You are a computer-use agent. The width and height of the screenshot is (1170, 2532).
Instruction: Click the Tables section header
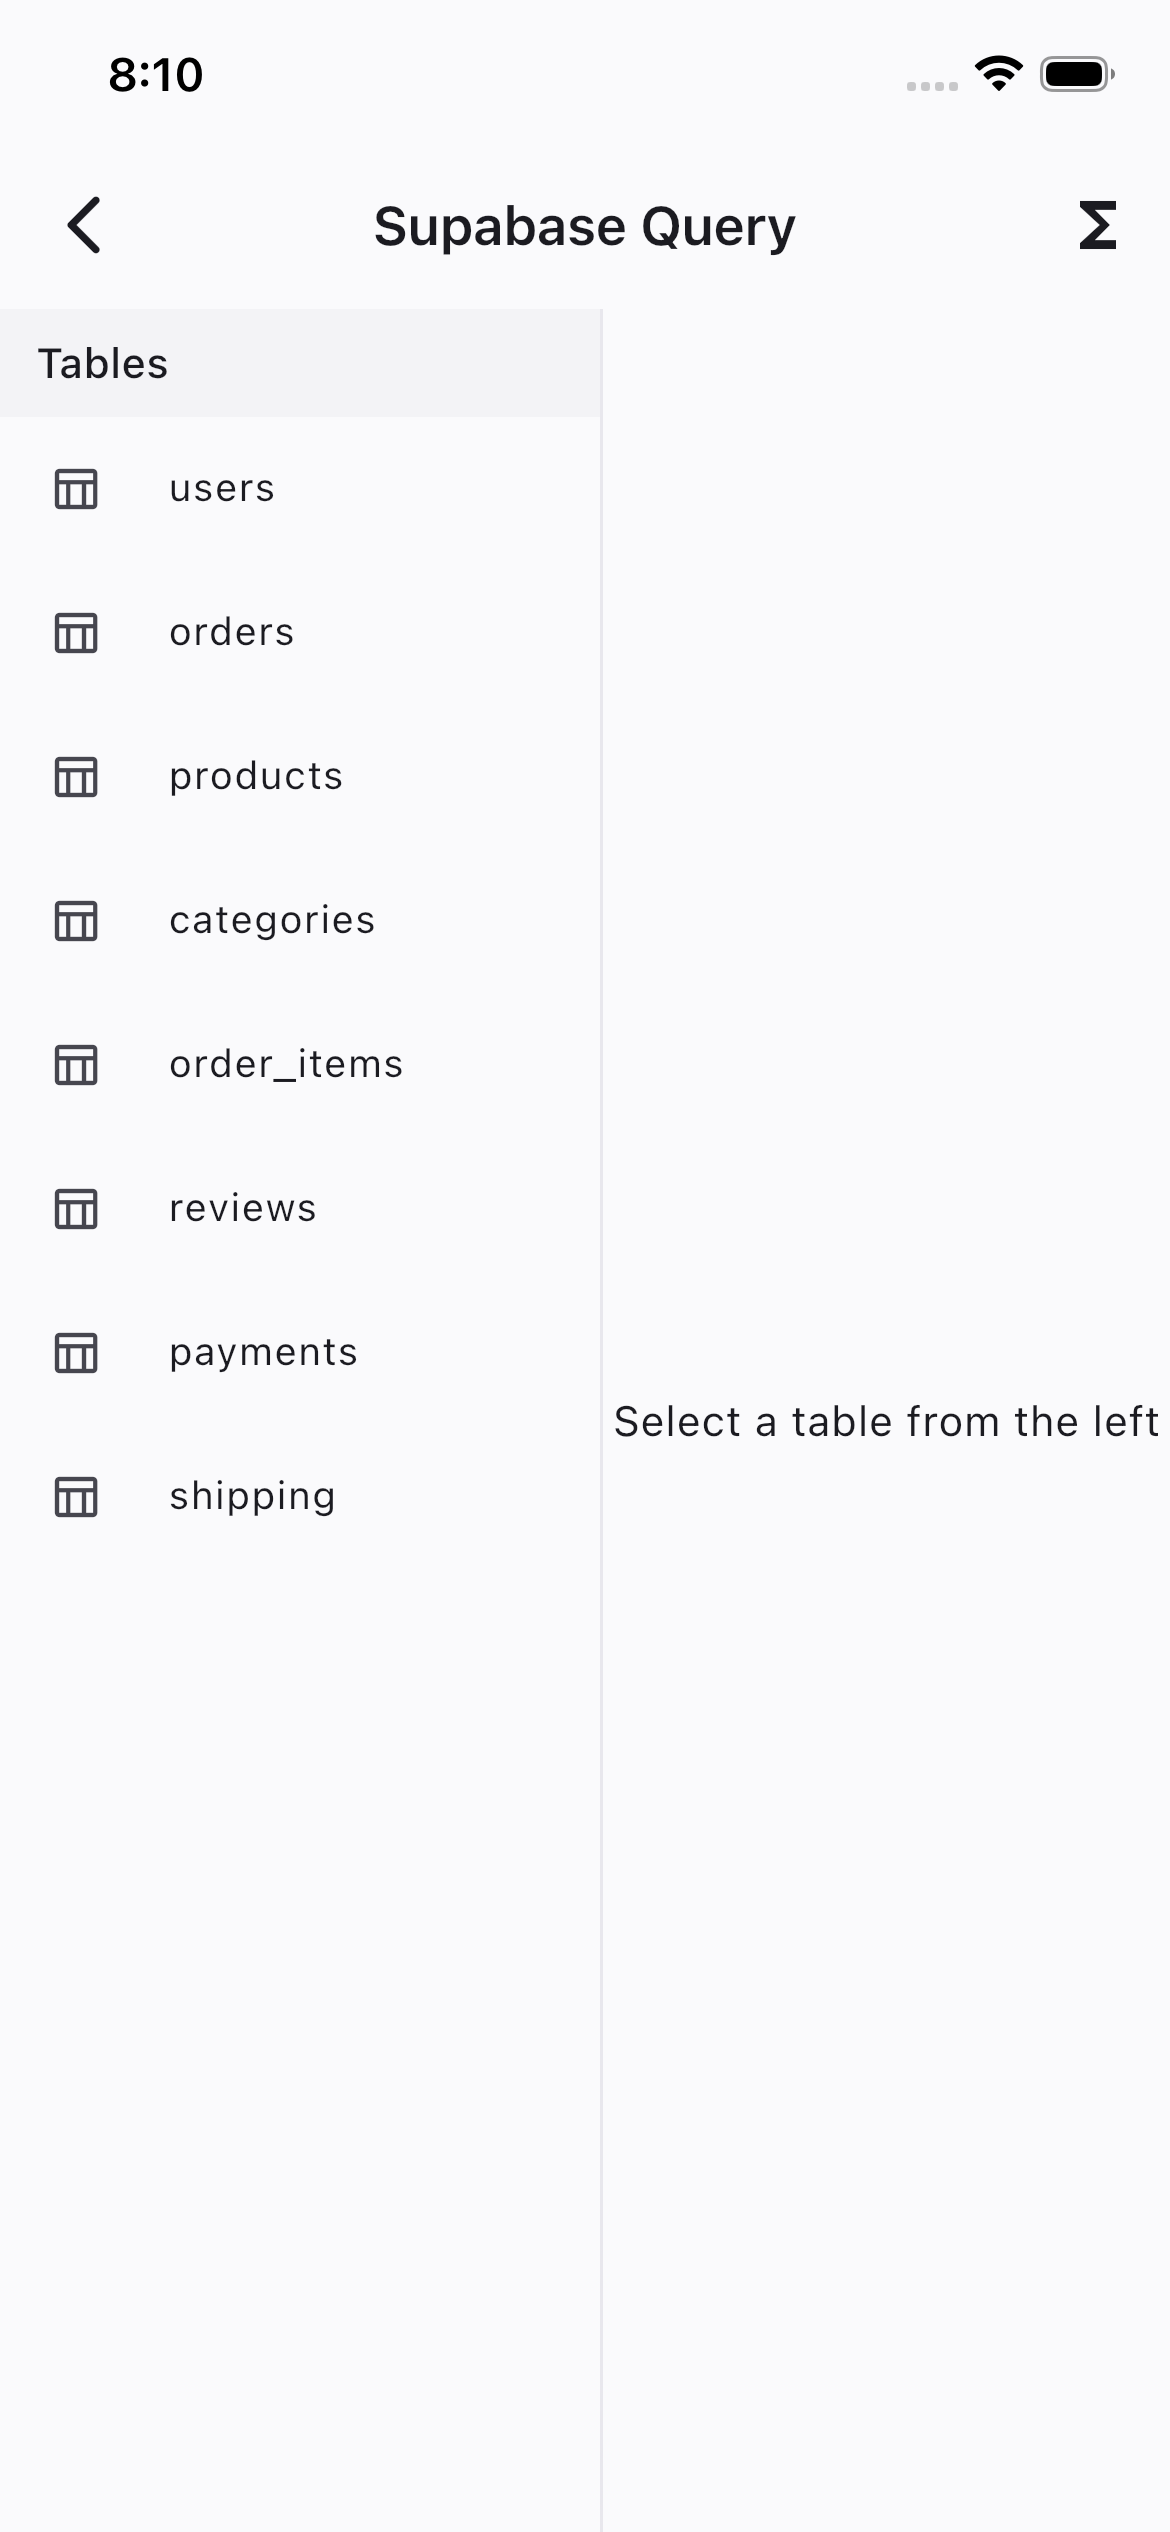(x=103, y=364)
